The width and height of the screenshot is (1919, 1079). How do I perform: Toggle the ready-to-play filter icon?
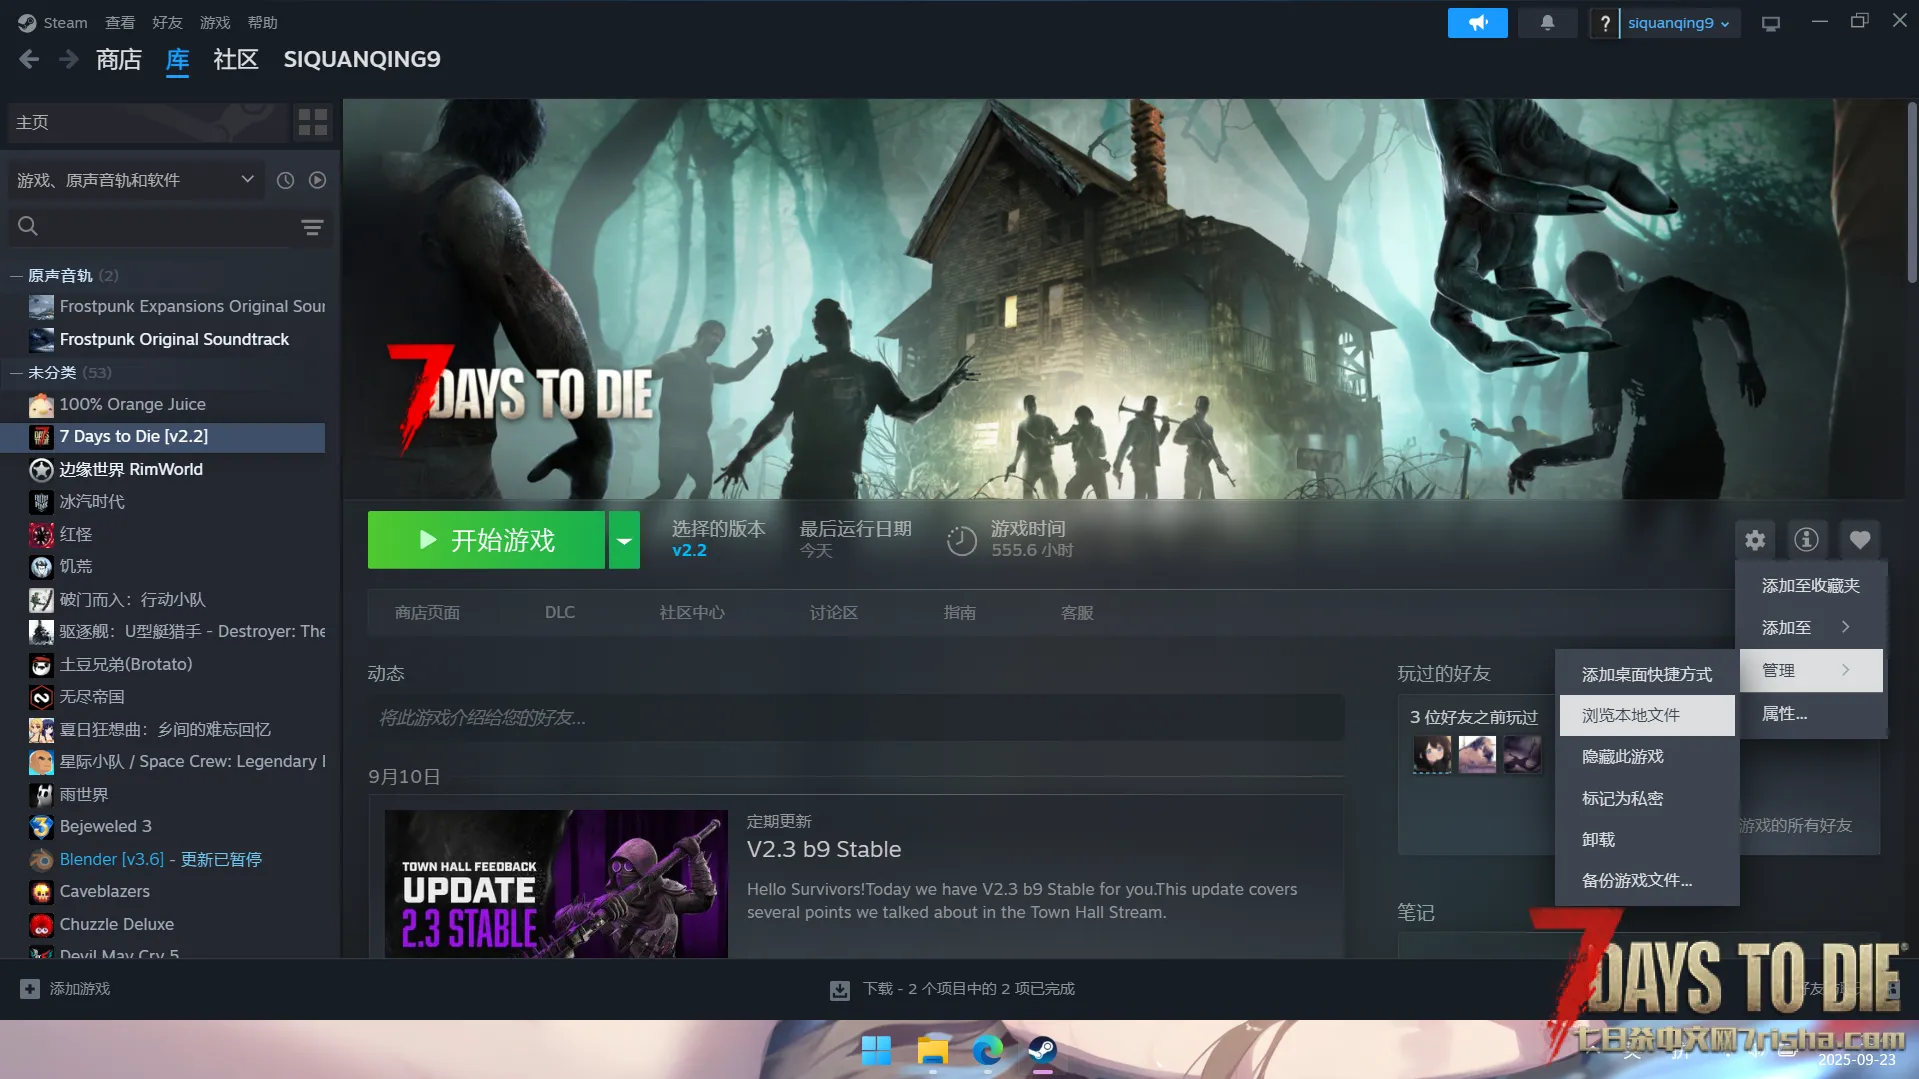tap(317, 180)
